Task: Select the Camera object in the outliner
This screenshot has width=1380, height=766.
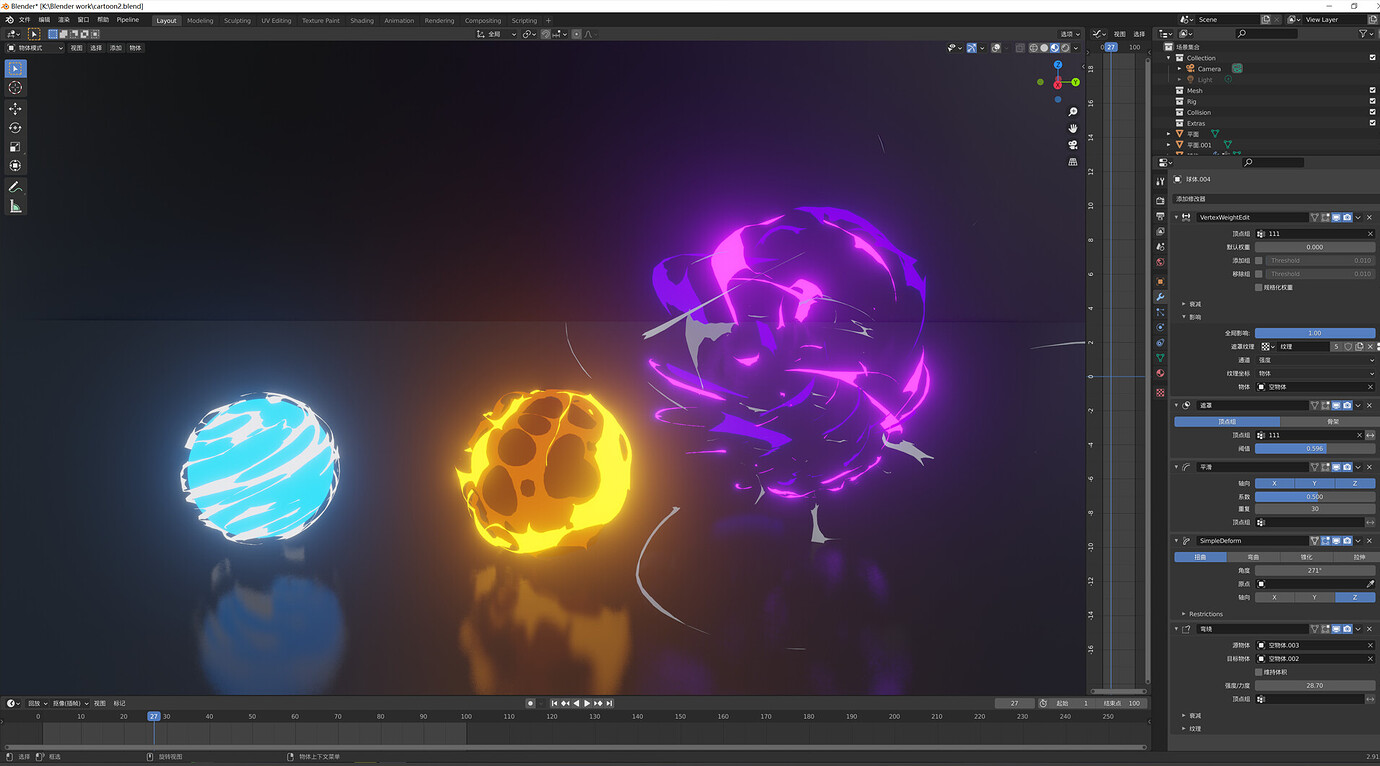Action: pyautogui.click(x=1208, y=68)
